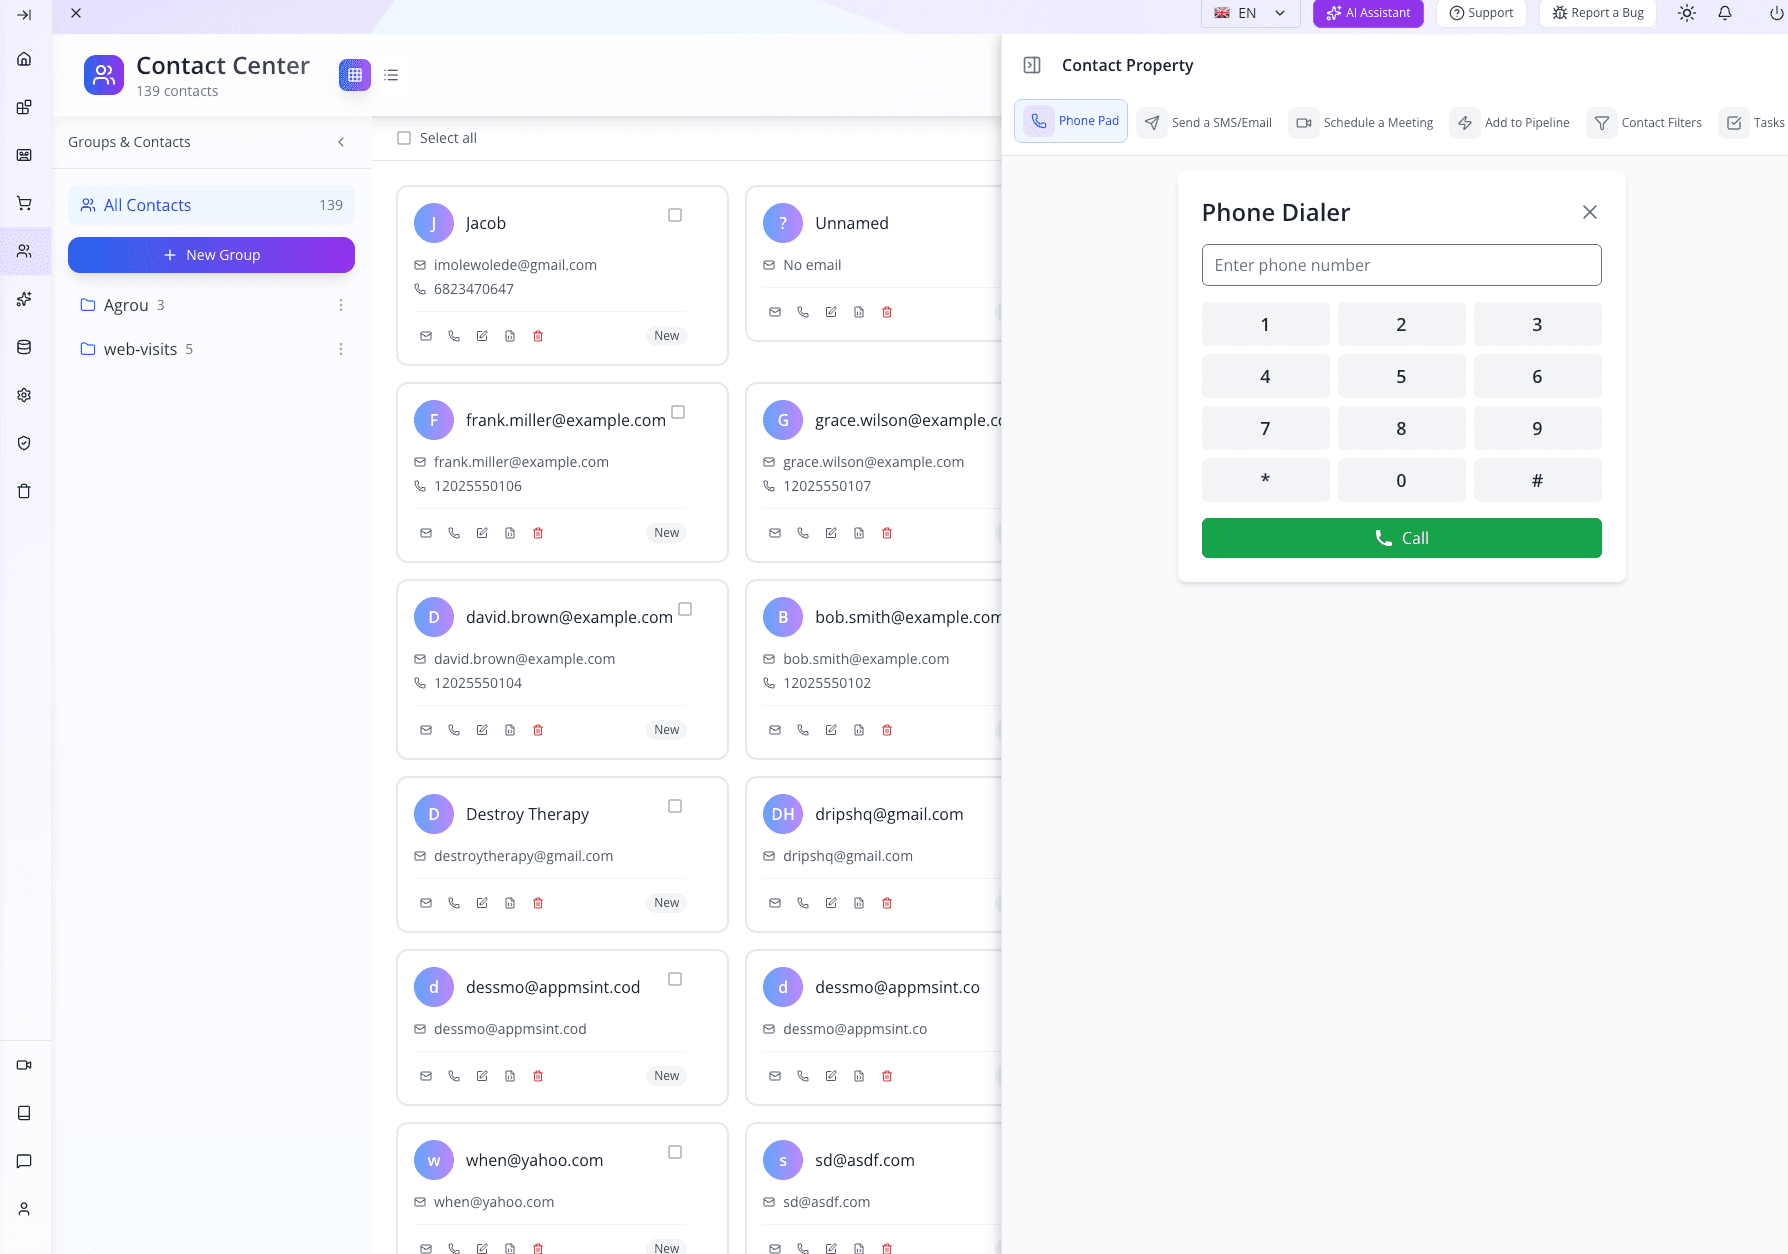This screenshot has width=1788, height=1254.
Task: Check the Select all checkbox
Action: tap(404, 138)
